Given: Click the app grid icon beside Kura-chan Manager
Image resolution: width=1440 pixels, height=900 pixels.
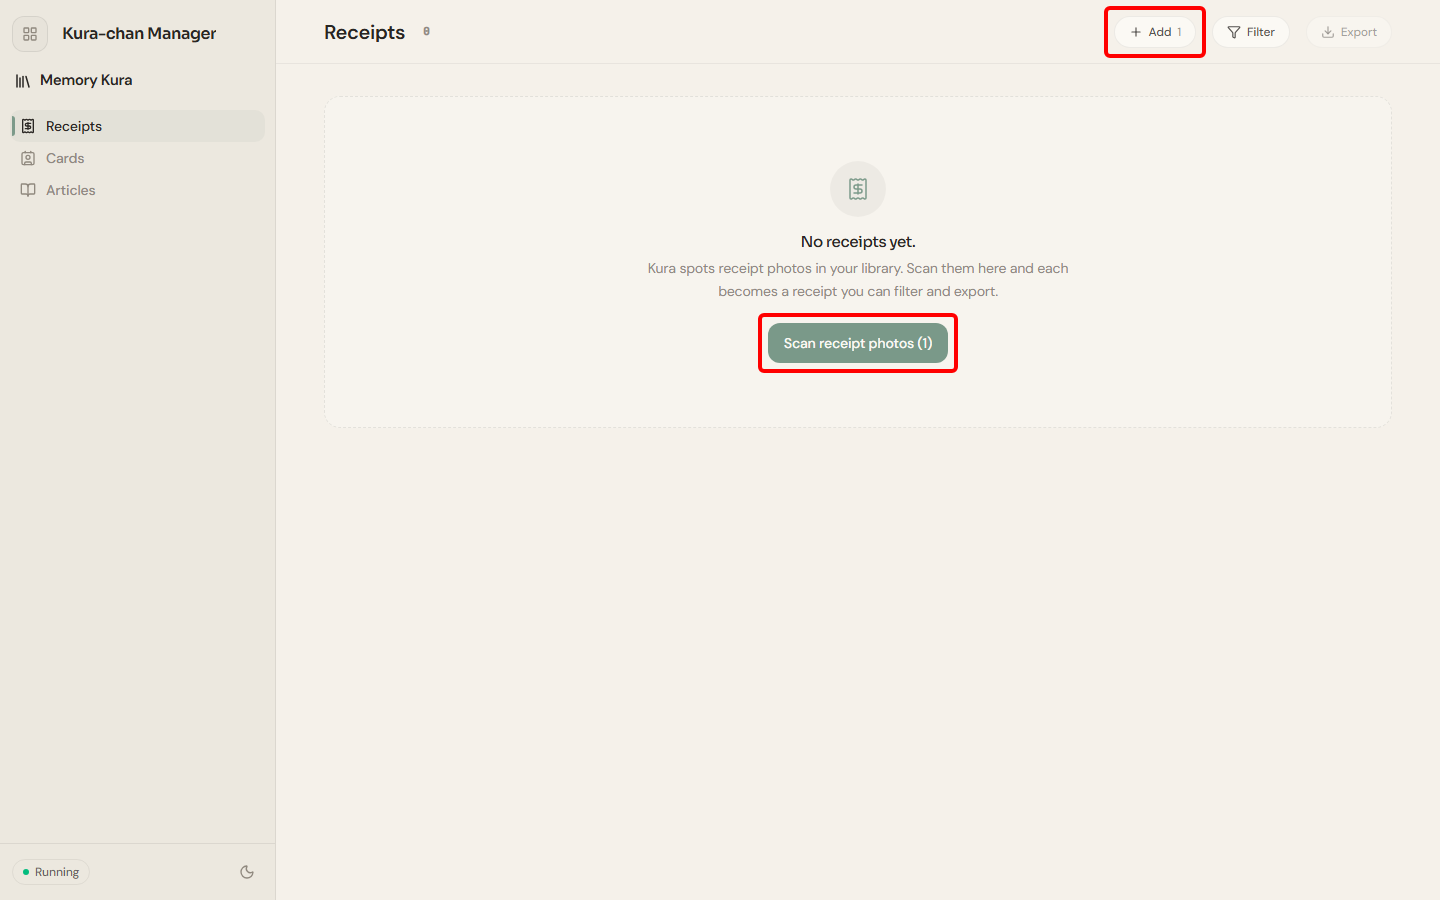Looking at the screenshot, I should (30, 34).
